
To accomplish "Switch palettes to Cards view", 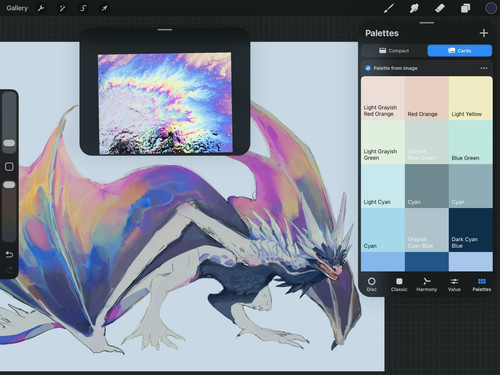I will (460, 51).
